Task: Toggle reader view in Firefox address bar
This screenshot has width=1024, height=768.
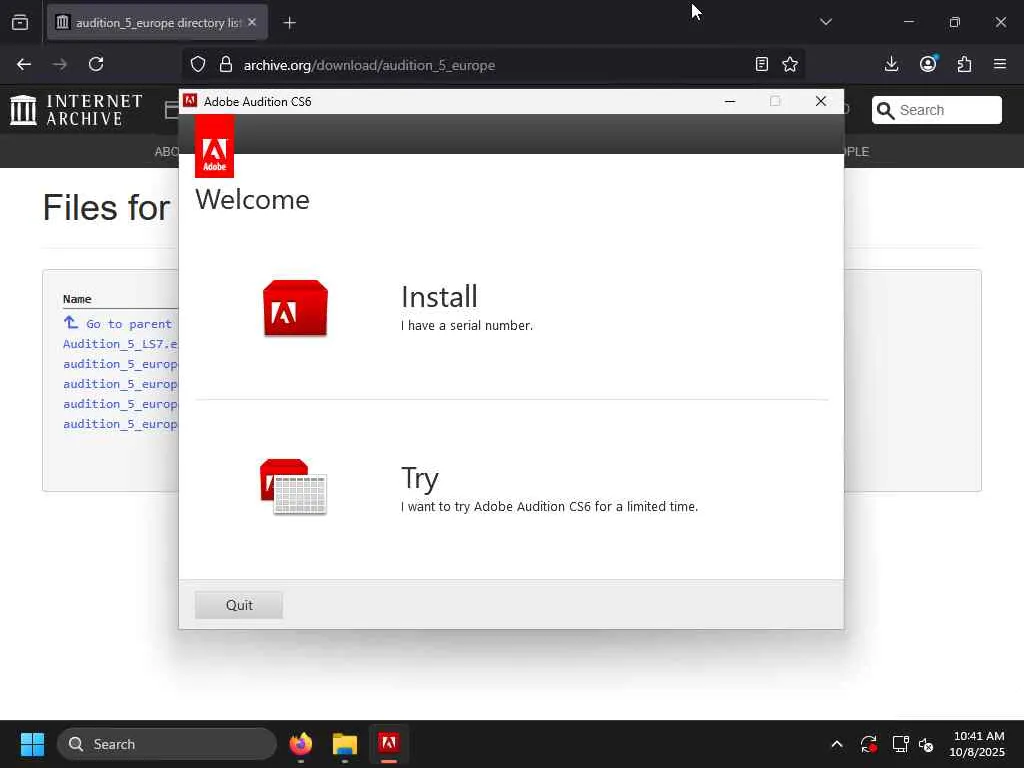Action: [x=761, y=64]
